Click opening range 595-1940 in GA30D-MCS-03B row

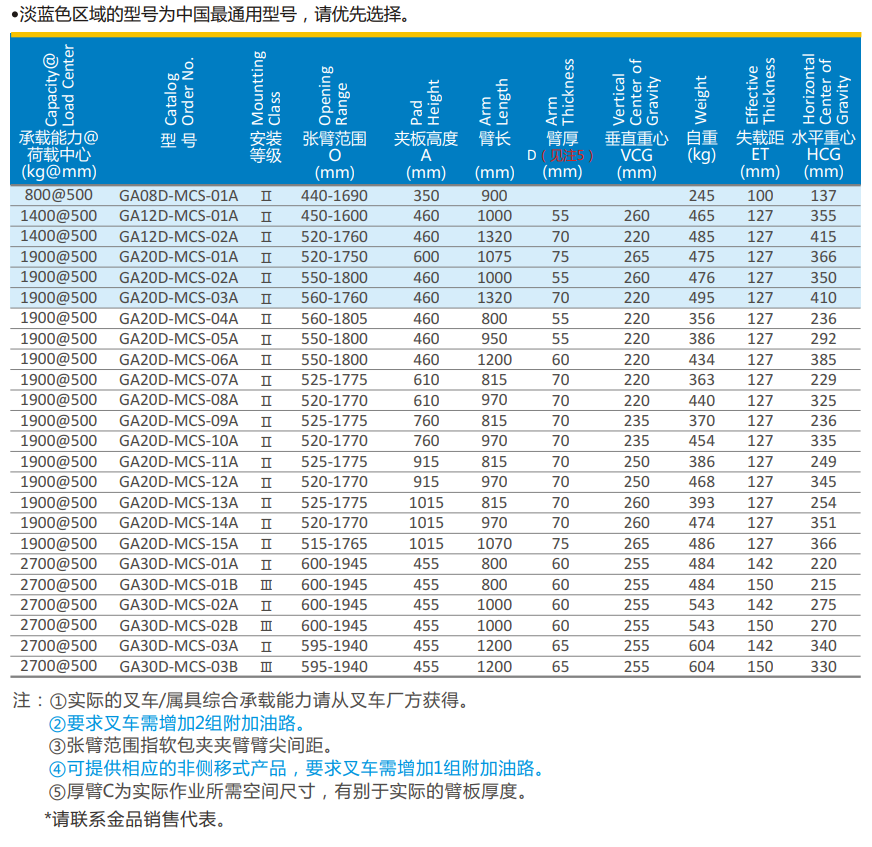point(334,666)
